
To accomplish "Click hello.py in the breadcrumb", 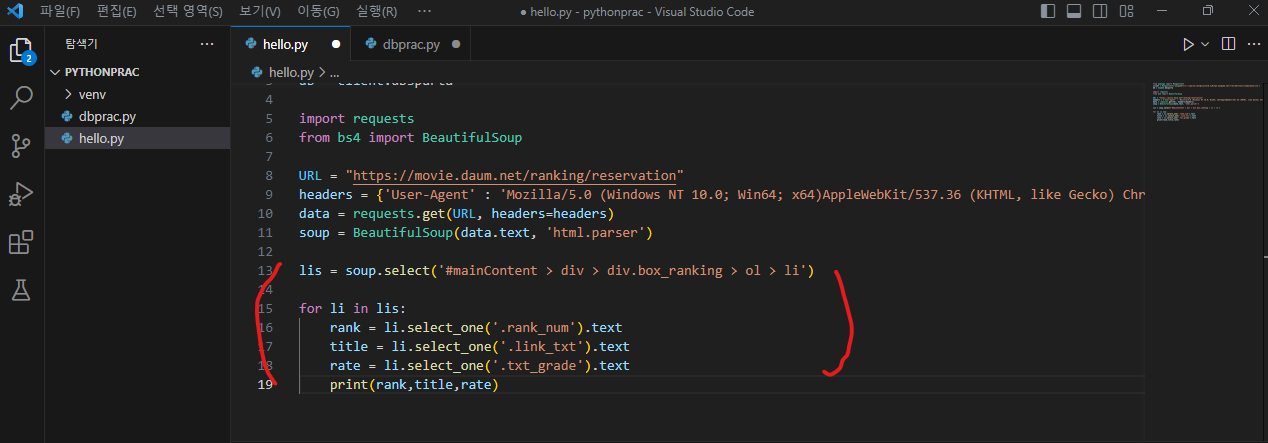I will click(291, 73).
